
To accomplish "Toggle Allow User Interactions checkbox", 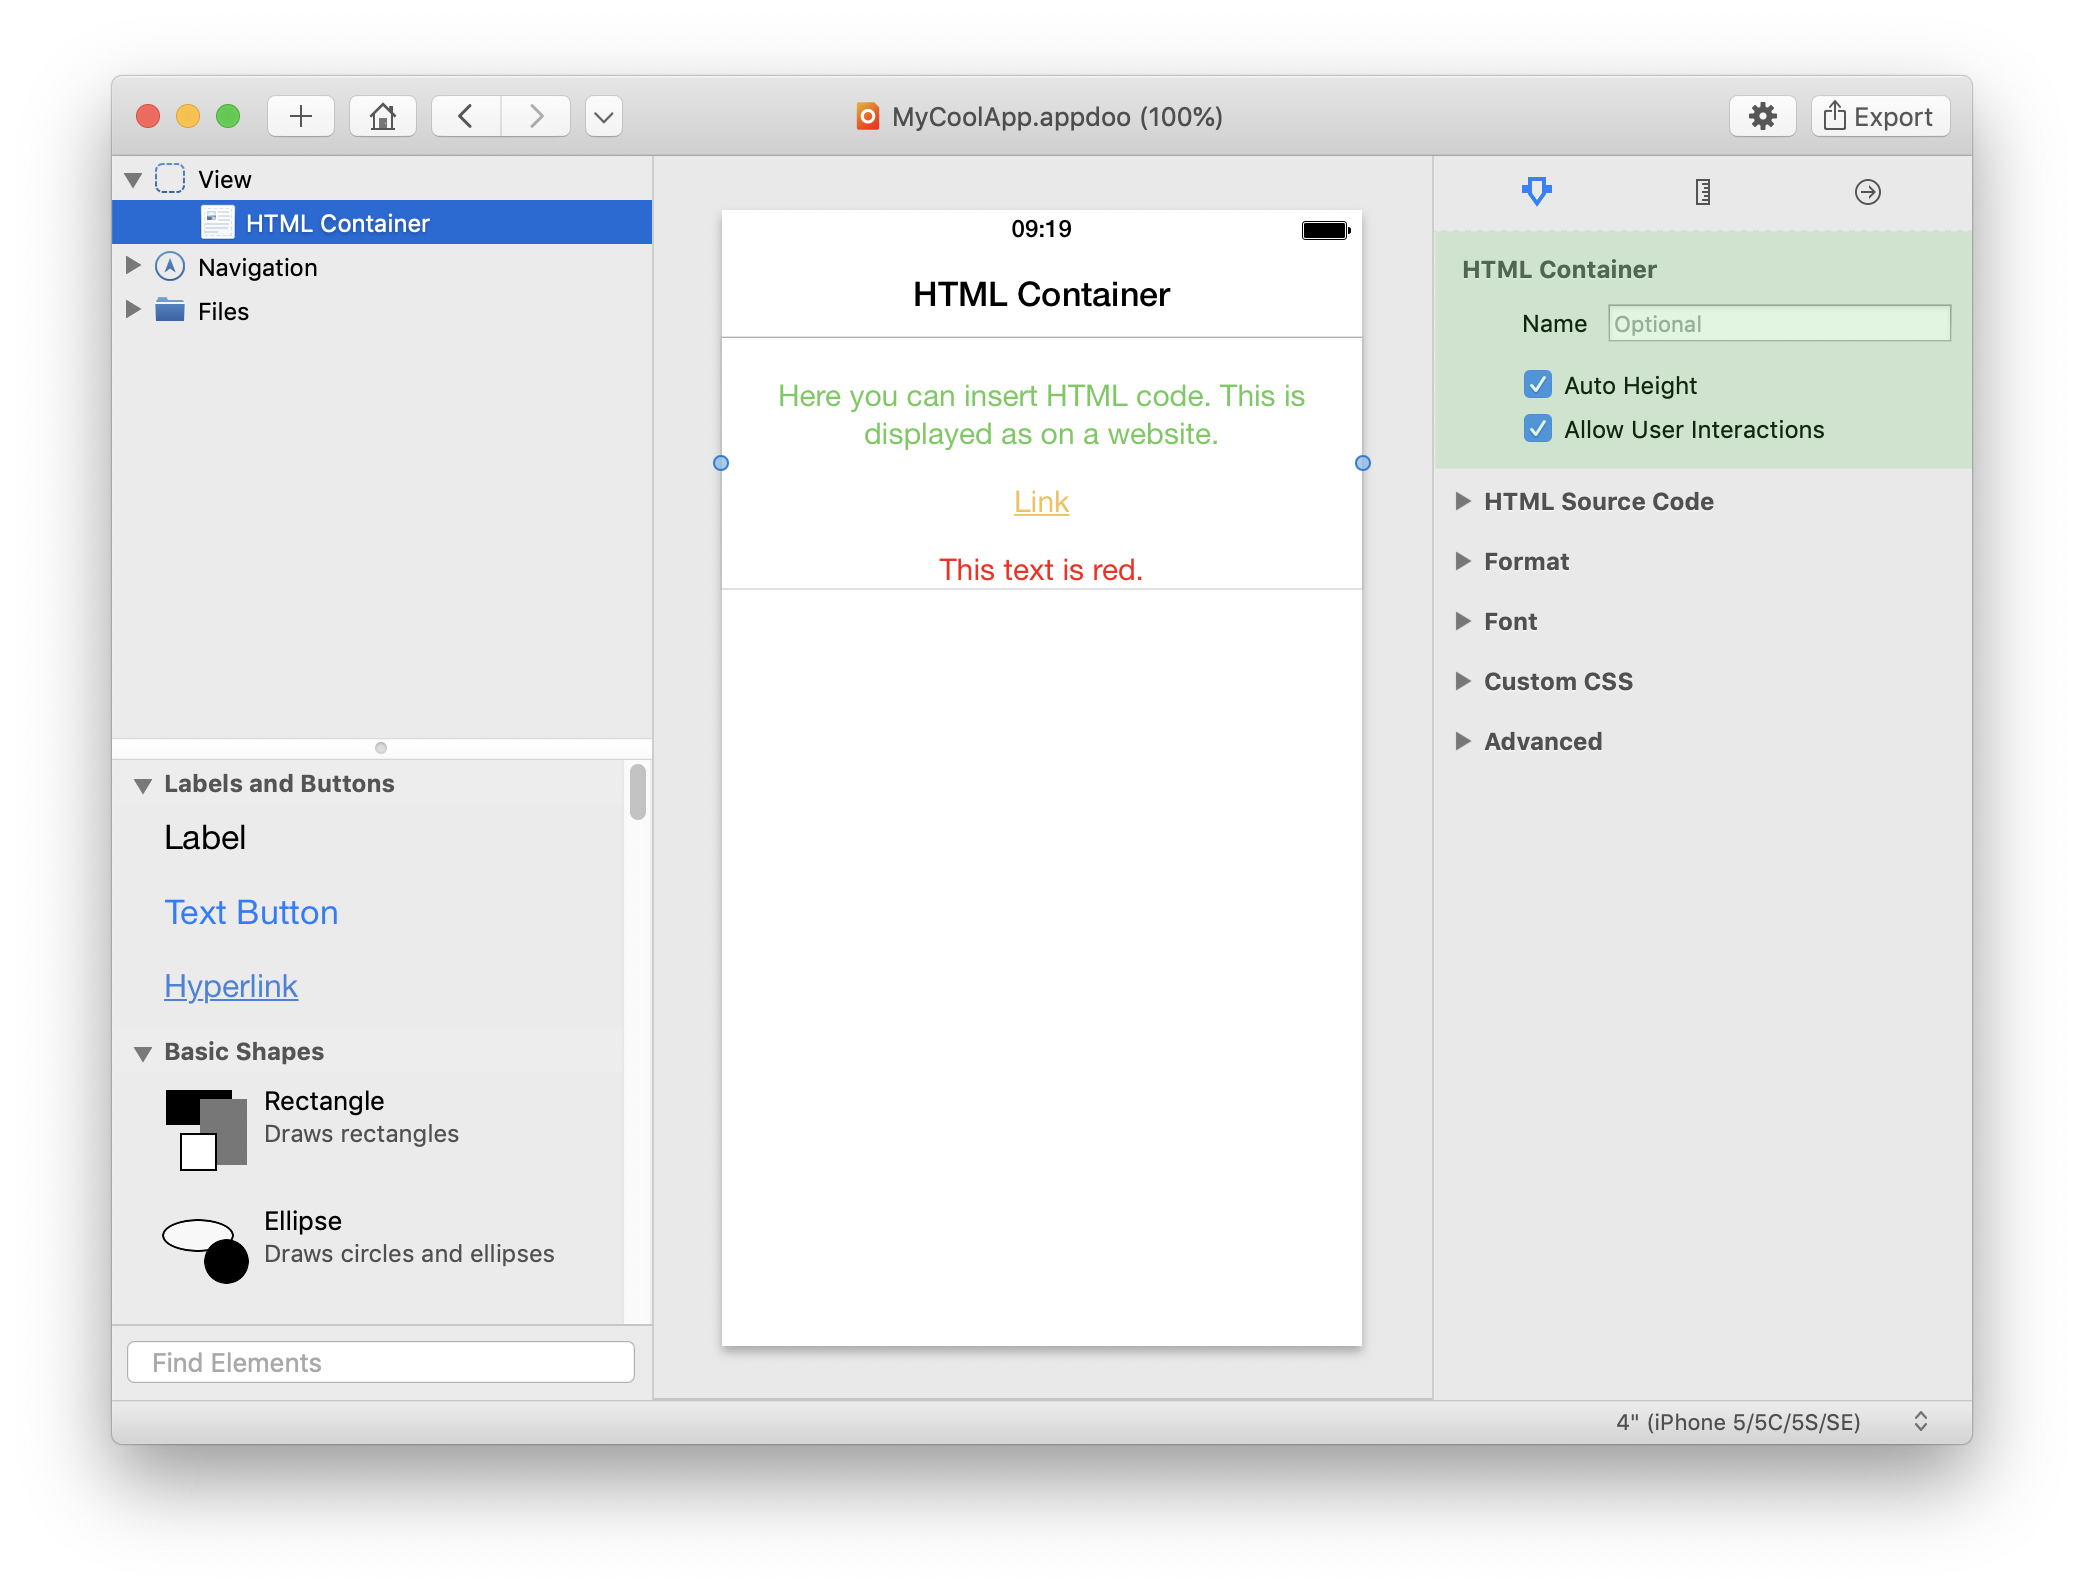I will tap(1538, 429).
